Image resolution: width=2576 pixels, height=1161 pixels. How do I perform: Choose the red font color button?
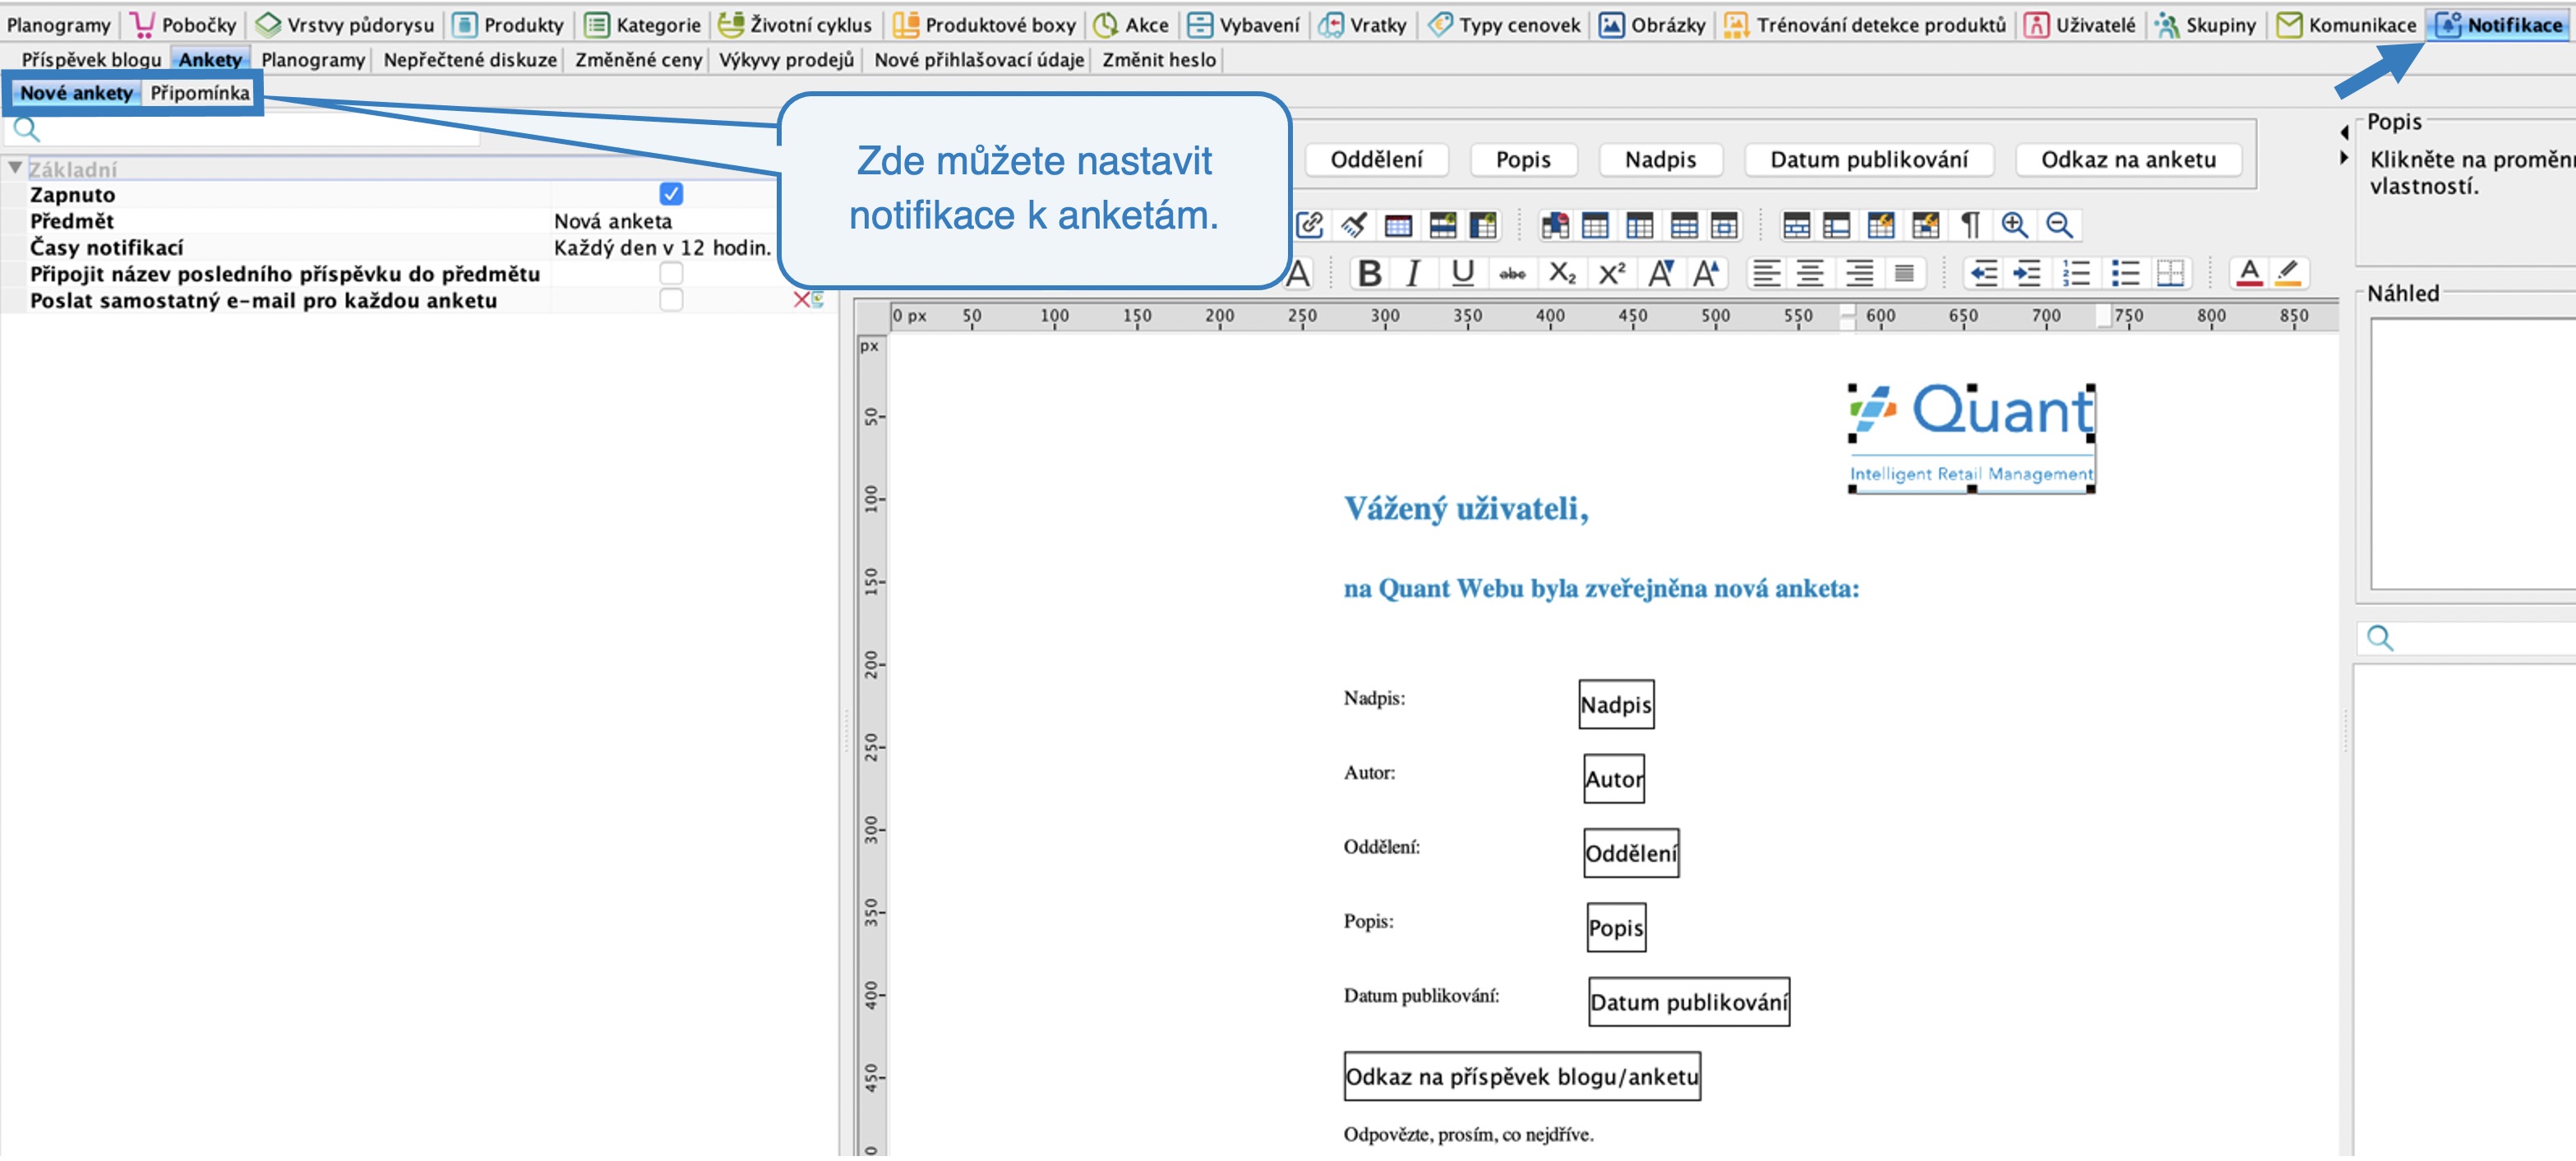point(2249,273)
